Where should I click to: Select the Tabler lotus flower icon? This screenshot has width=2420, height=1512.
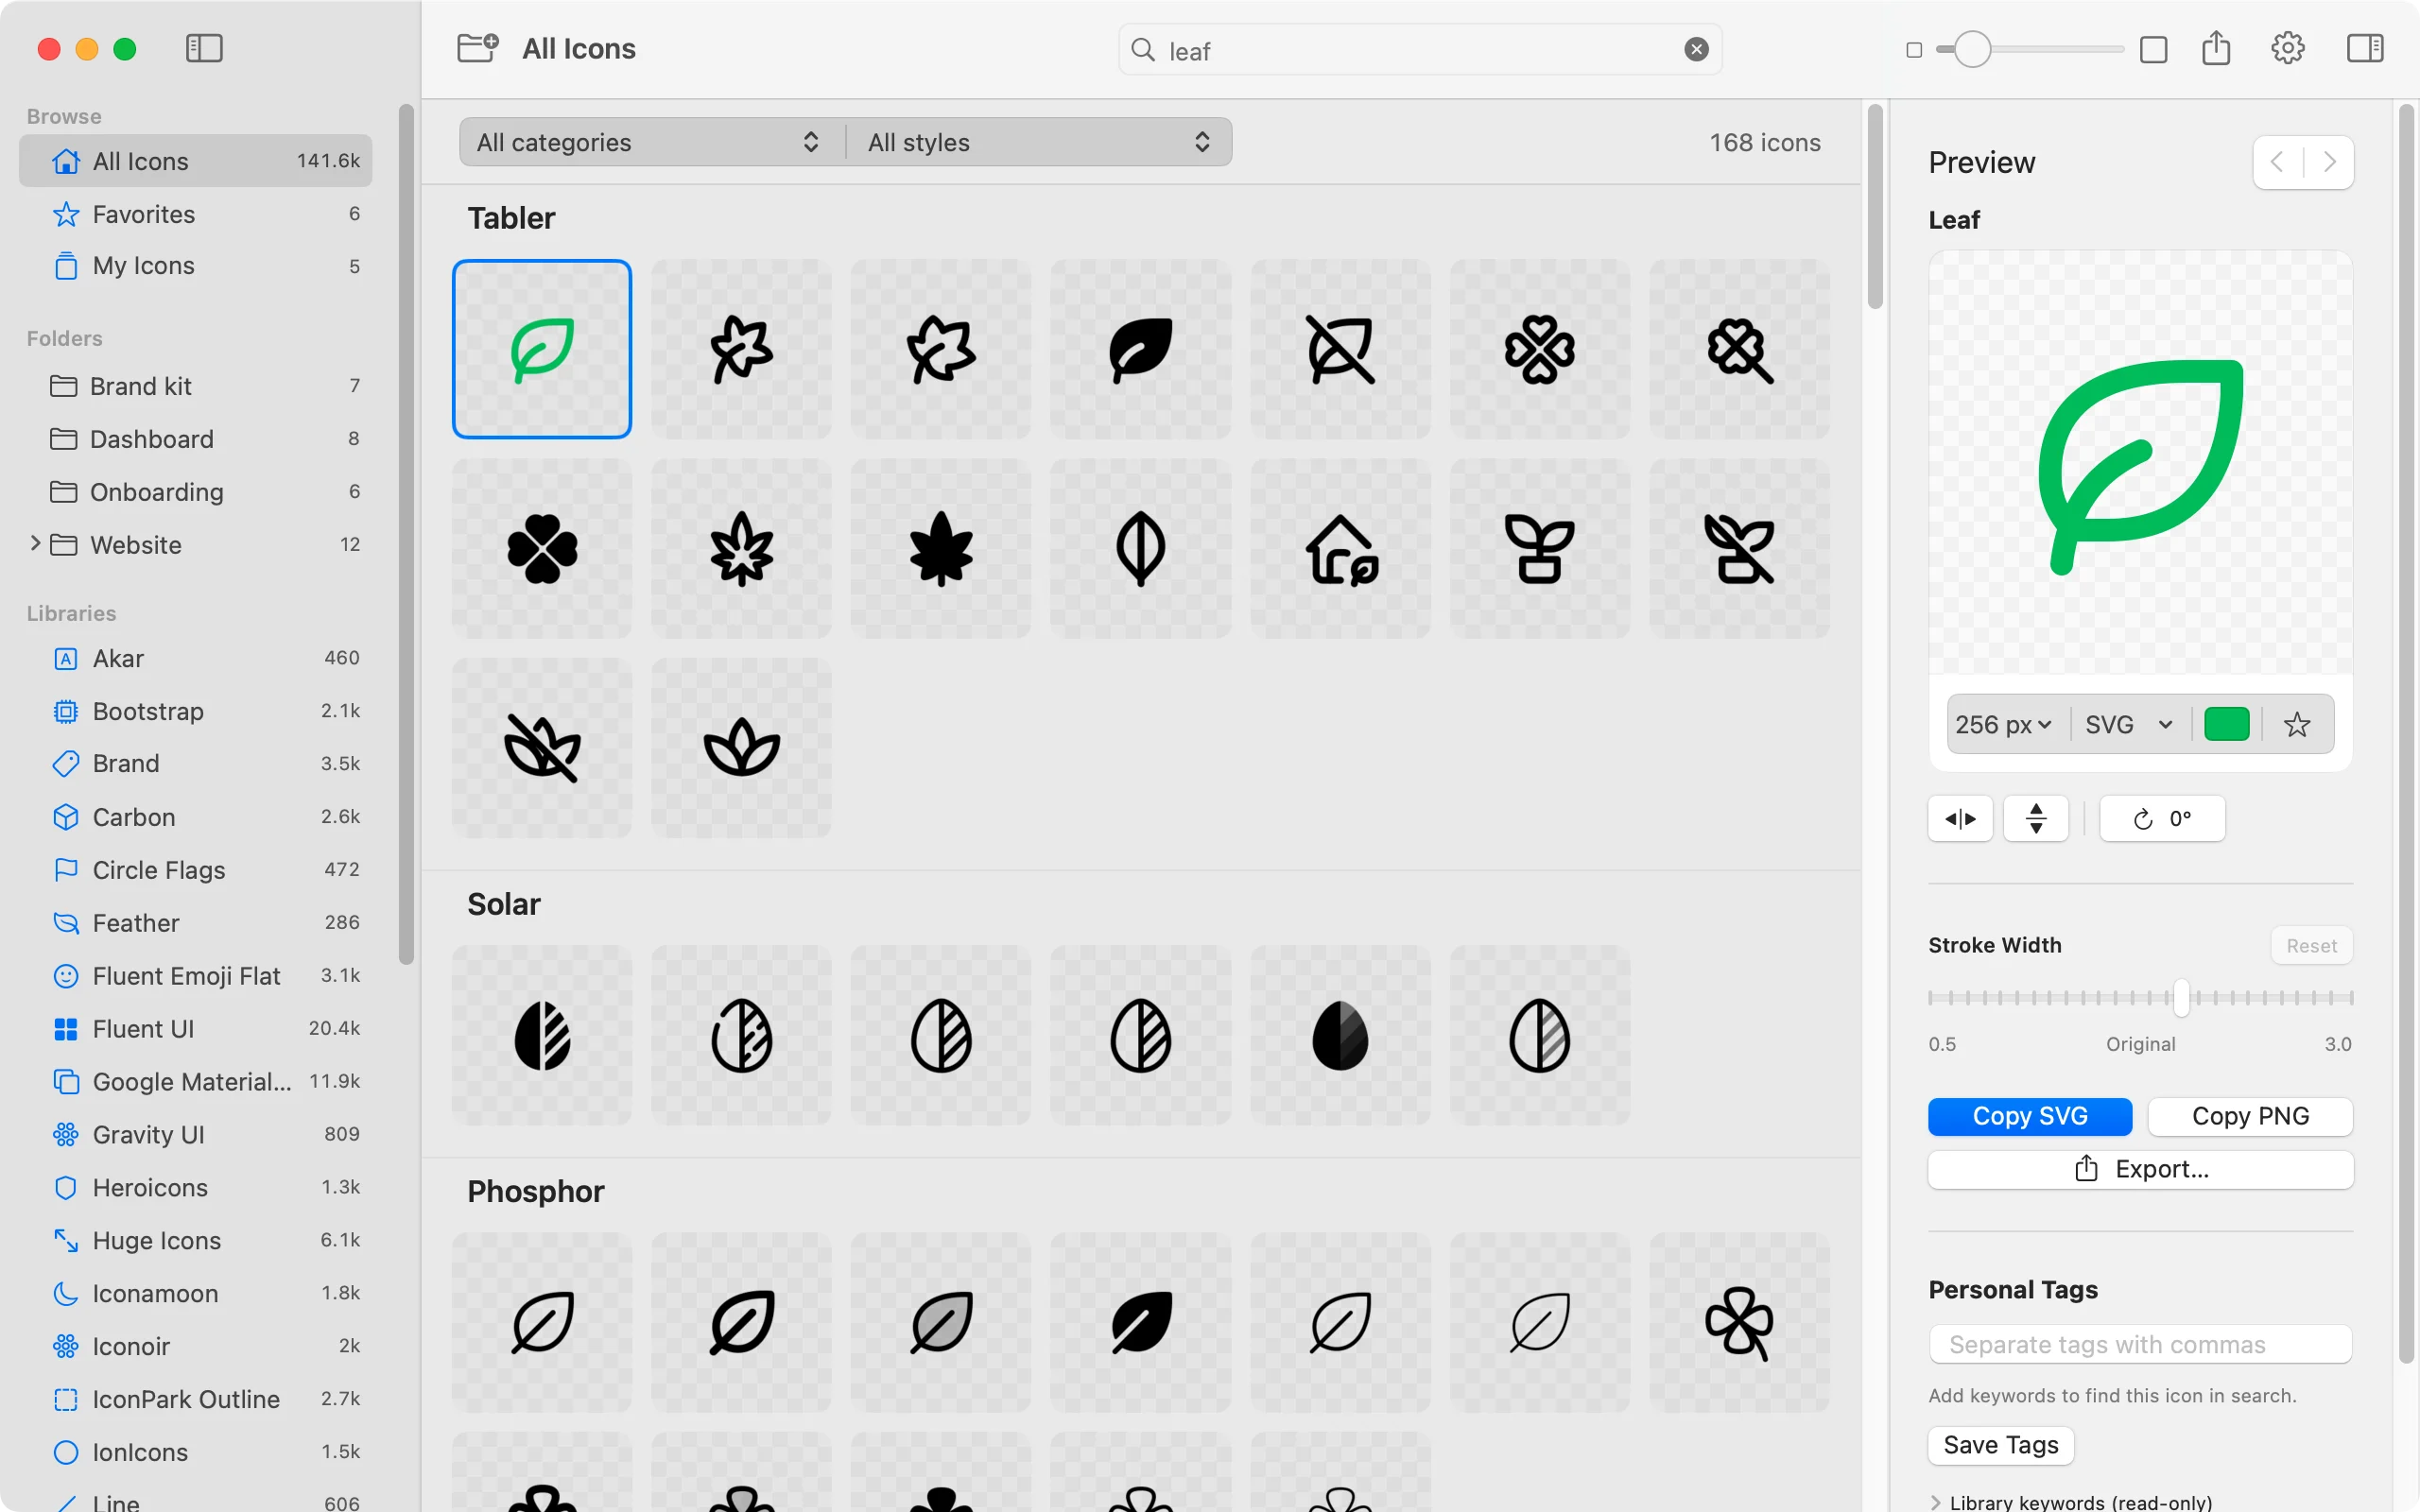[x=741, y=748]
